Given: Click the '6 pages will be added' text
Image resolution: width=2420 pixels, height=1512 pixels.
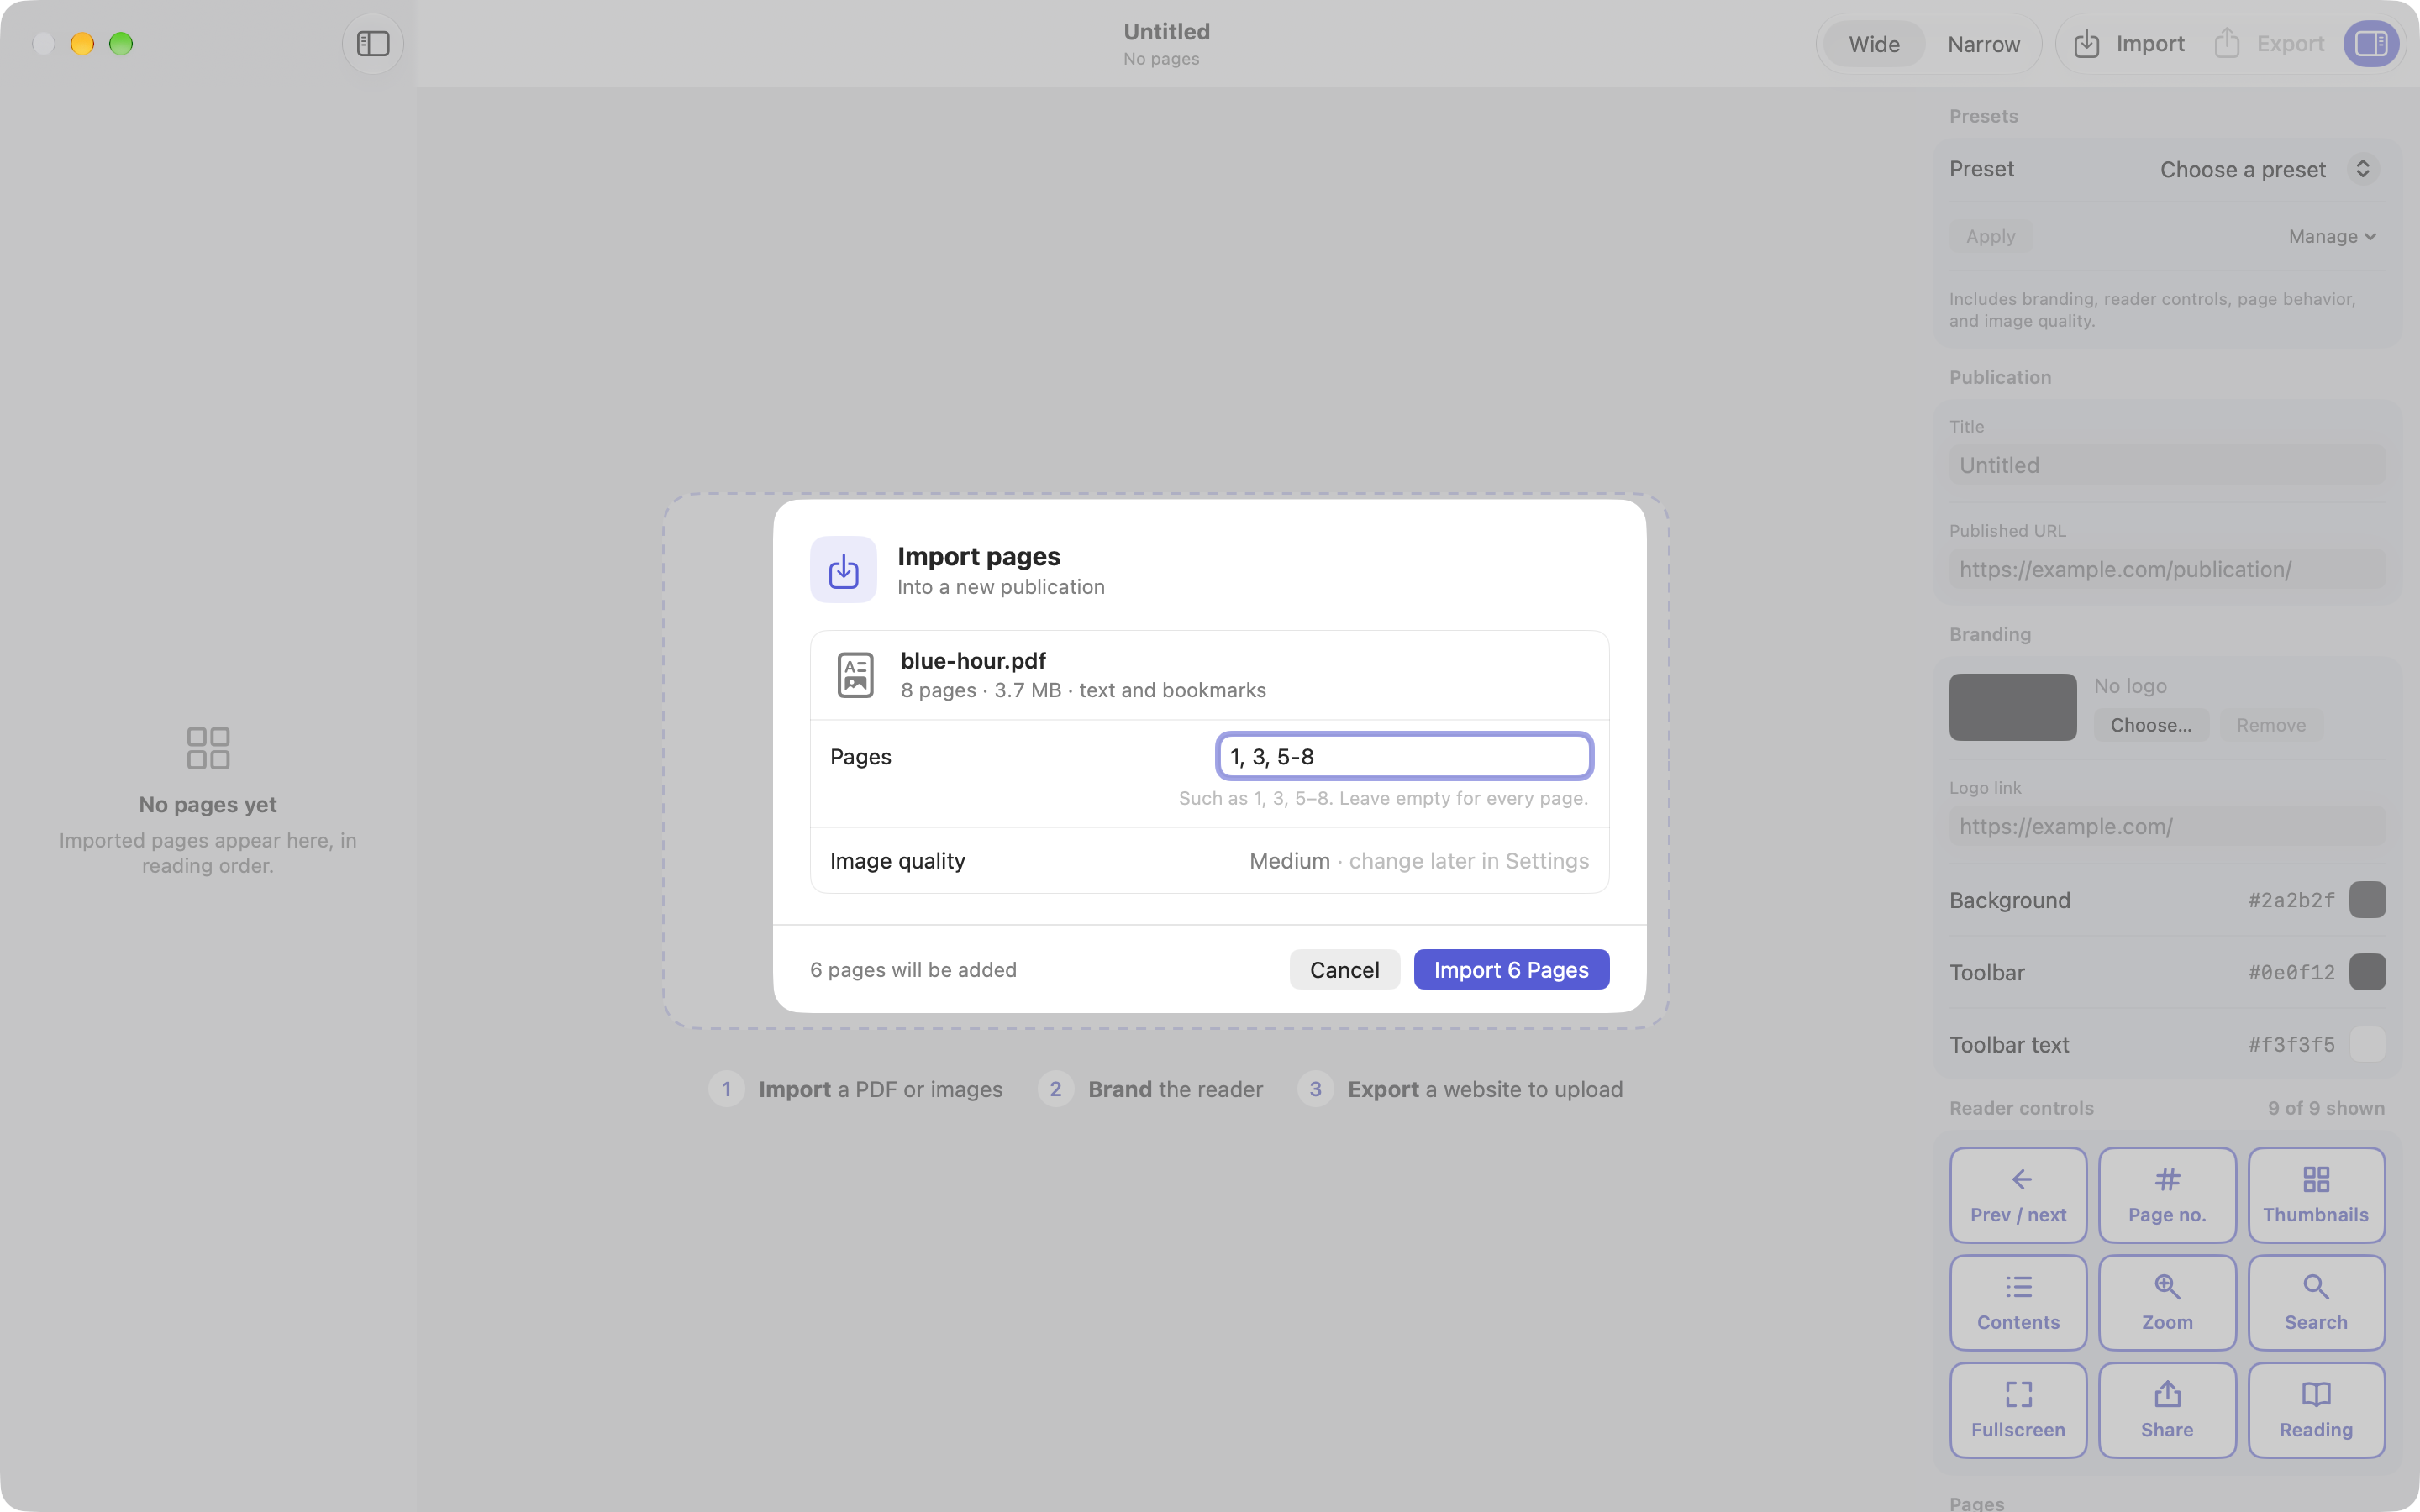Looking at the screenshot, I should (x=913, y=969).
